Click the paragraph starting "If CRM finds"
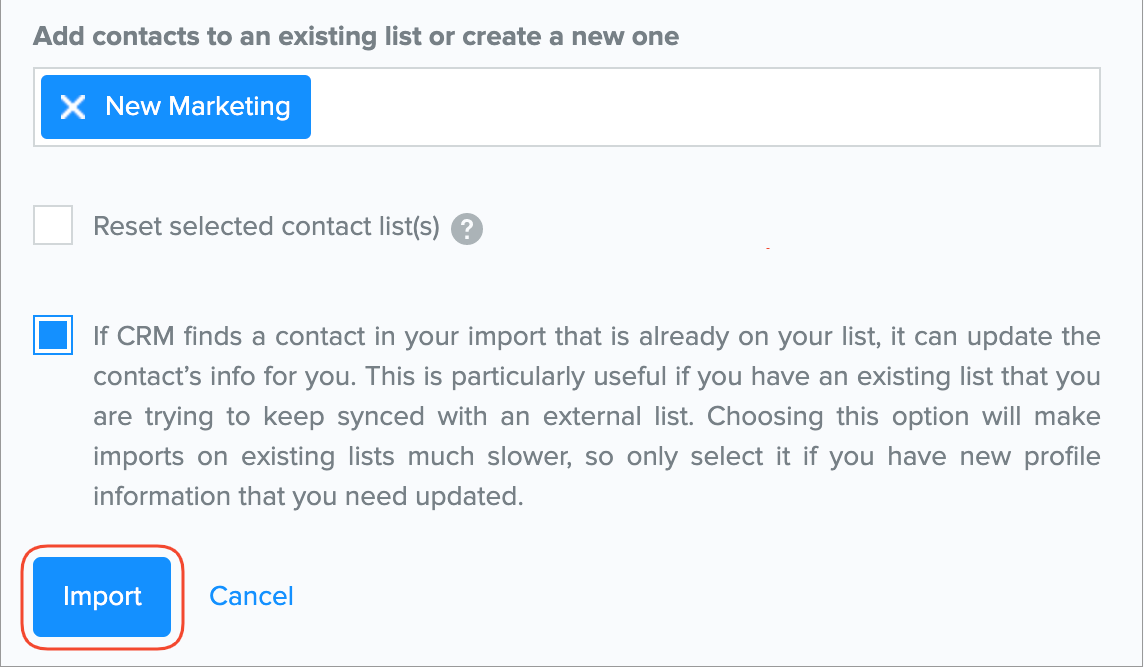1144x667 pixels. pyautogui.click(x=596, y=416)
